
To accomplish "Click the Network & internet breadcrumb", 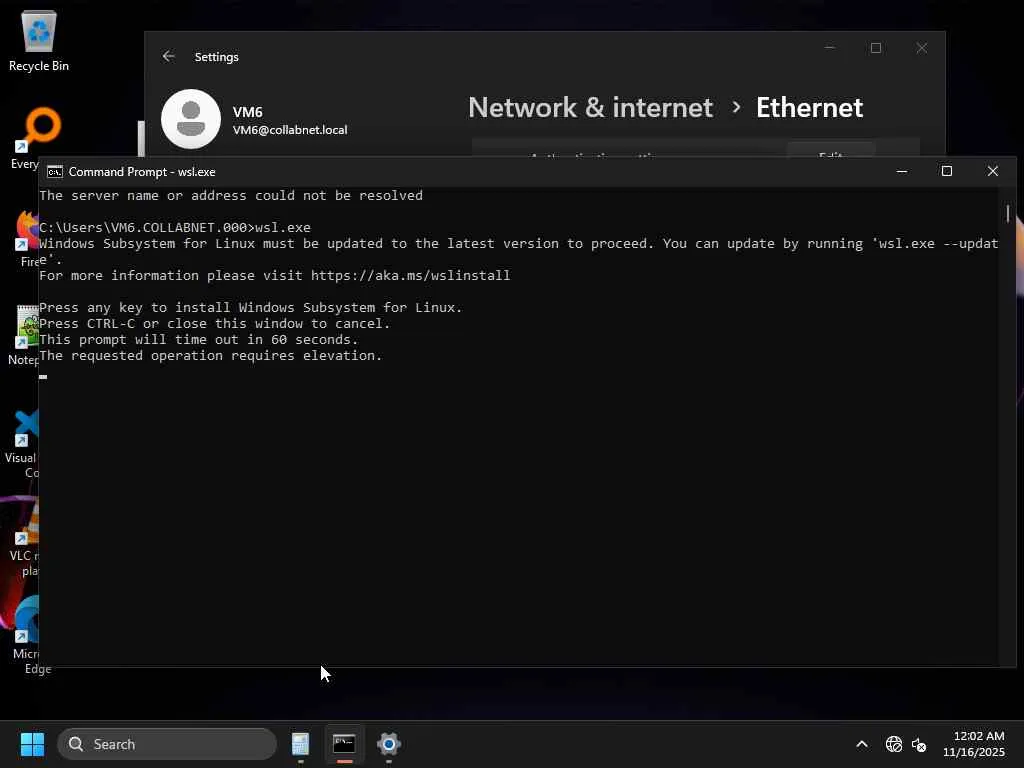I will tap(590, 107).
